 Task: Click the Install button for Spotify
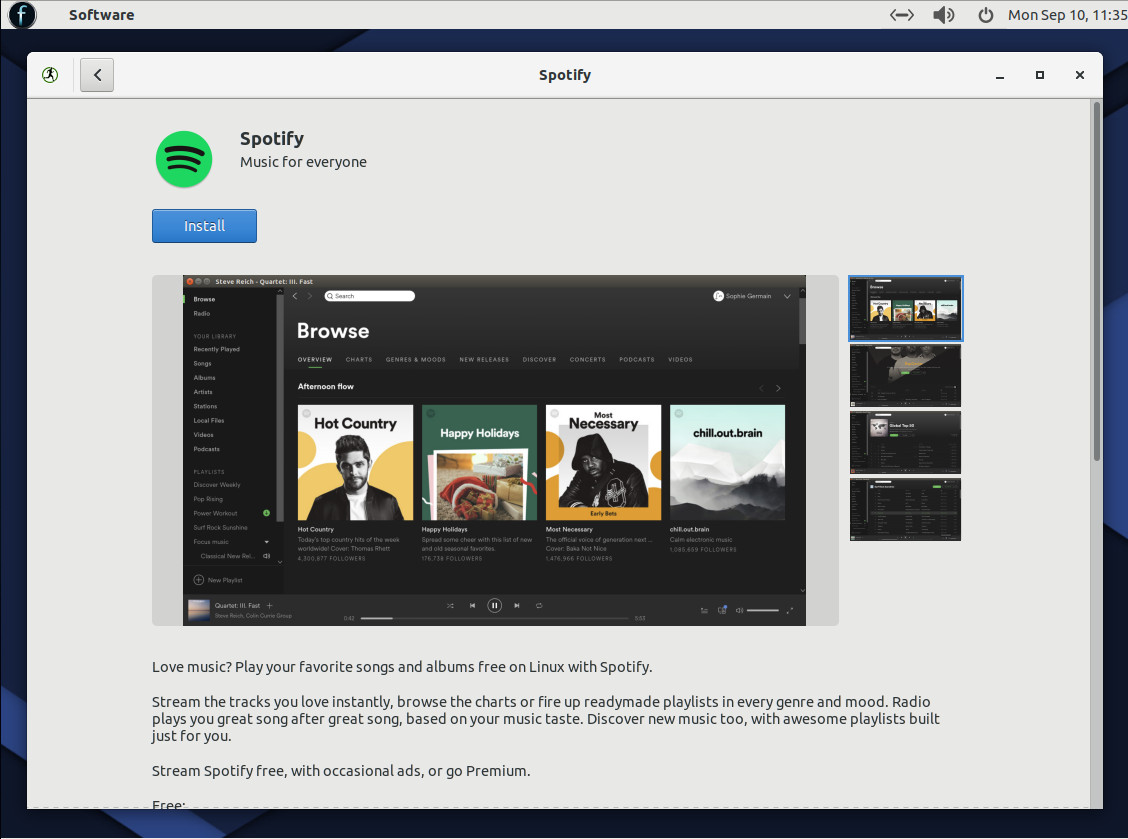[x=204, y=226]
